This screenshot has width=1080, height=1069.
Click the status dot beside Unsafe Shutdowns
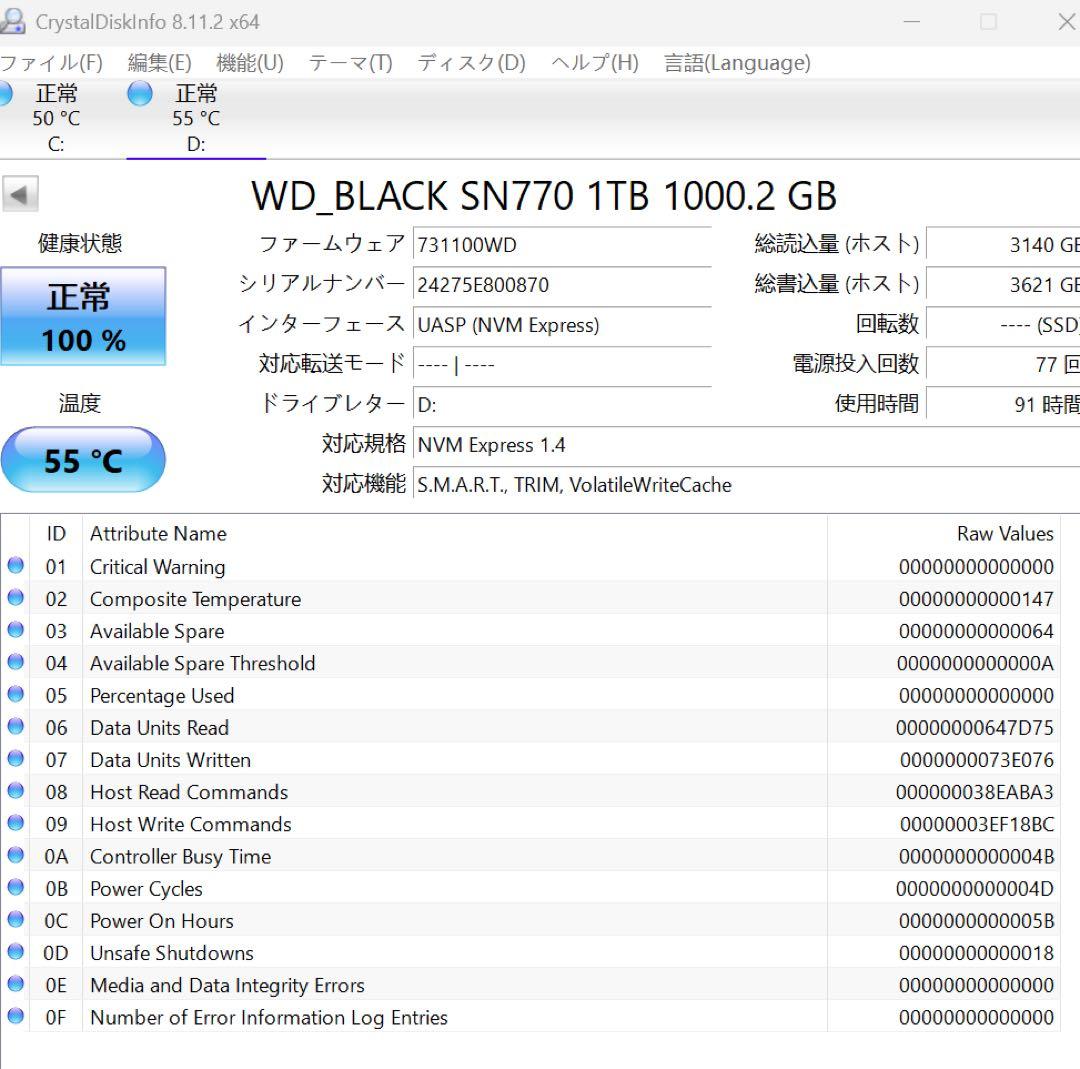[x=14, y=953]
